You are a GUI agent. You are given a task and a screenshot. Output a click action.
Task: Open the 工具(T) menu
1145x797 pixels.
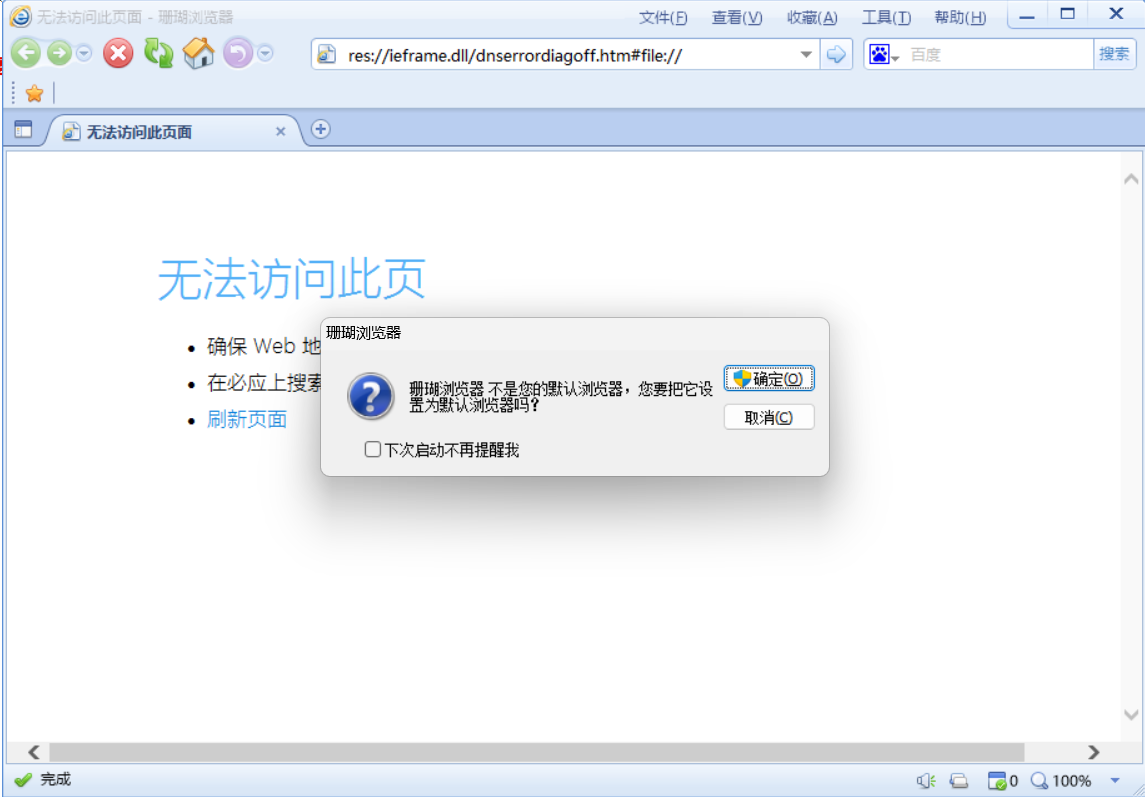tap(886, 18)
